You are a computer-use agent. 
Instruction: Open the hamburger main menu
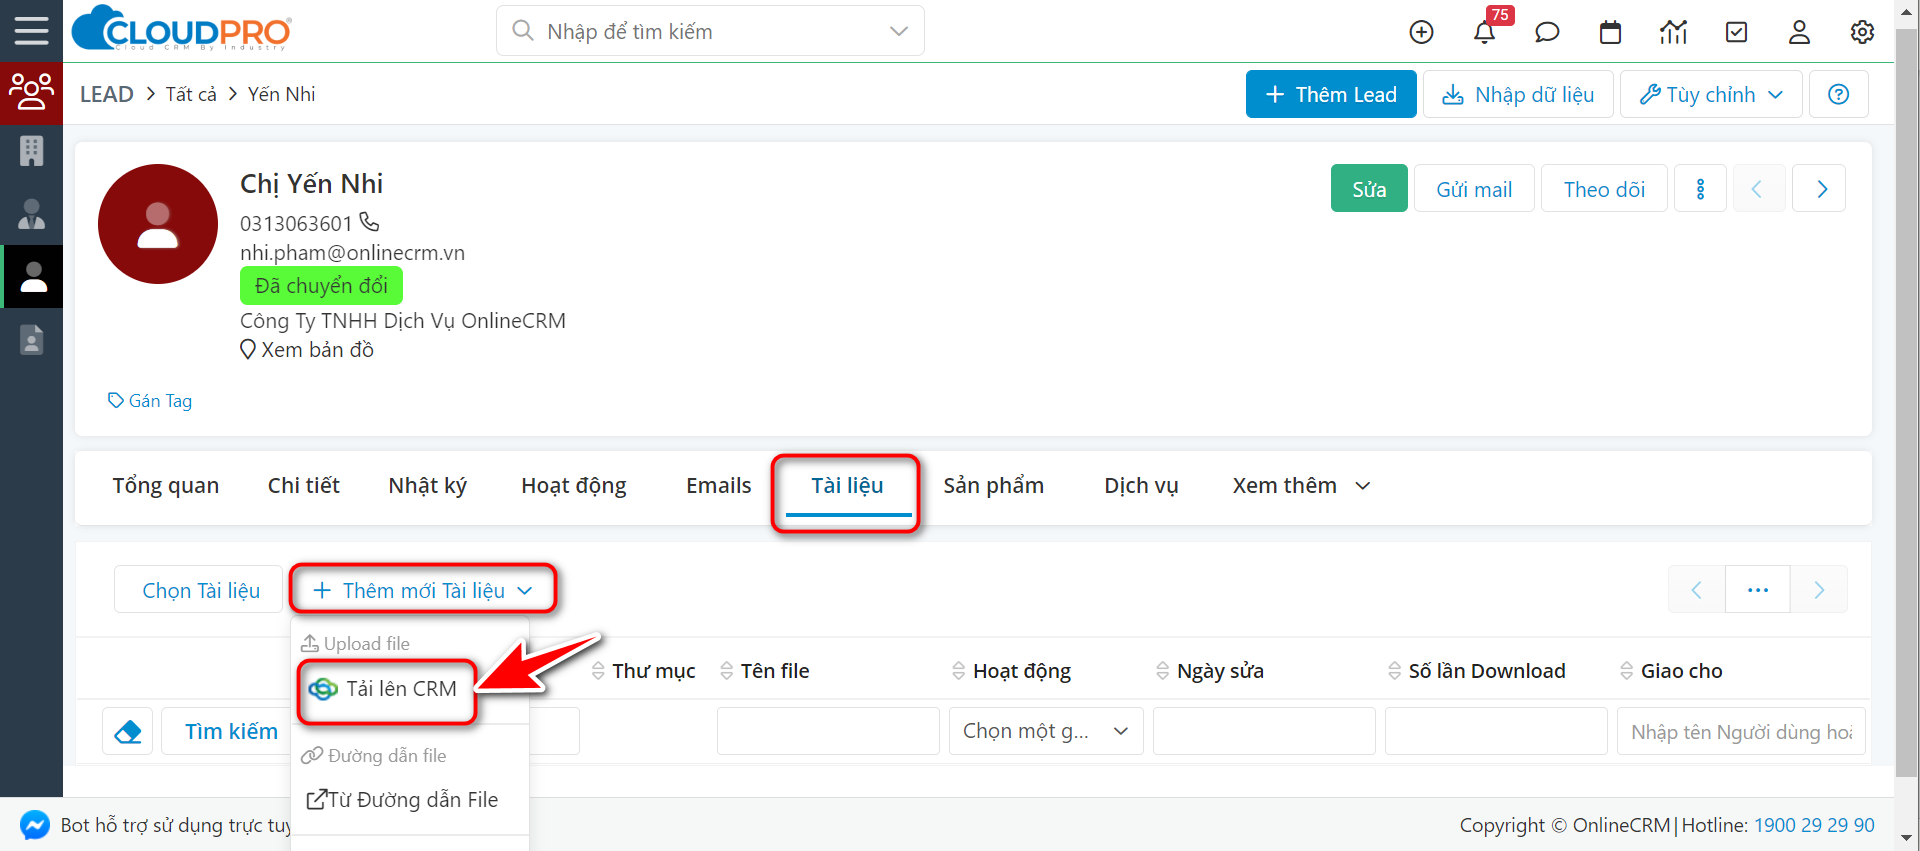pyautogui.click(x=31, y=31)
